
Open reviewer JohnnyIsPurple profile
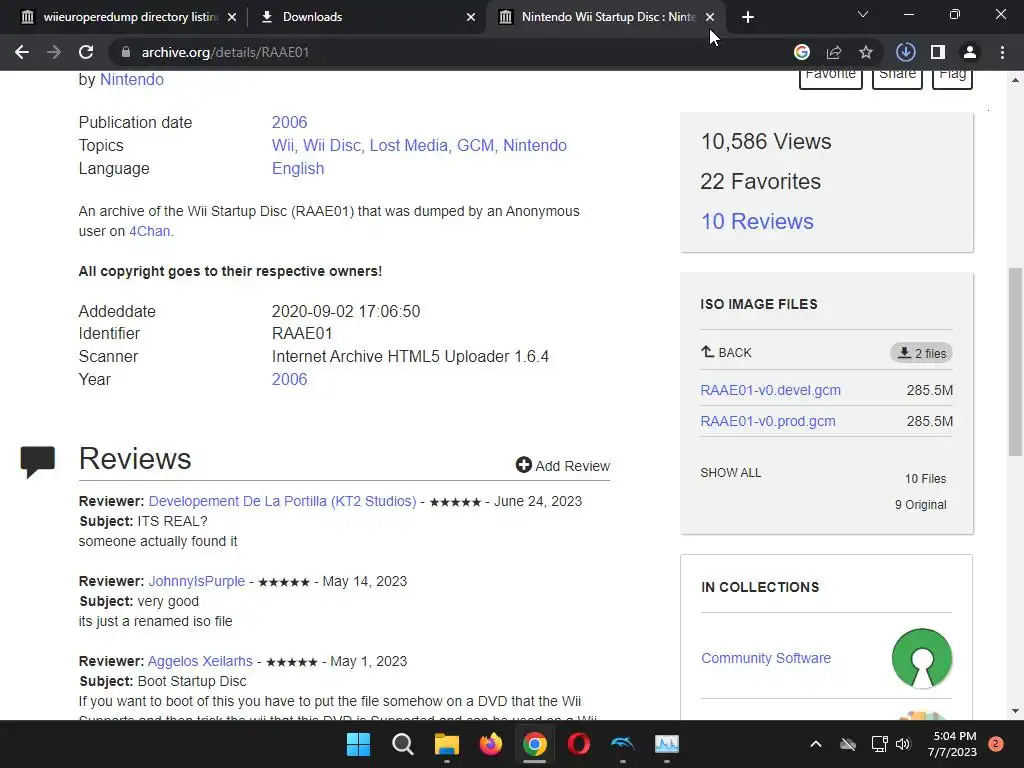click(x=197, y=581)
